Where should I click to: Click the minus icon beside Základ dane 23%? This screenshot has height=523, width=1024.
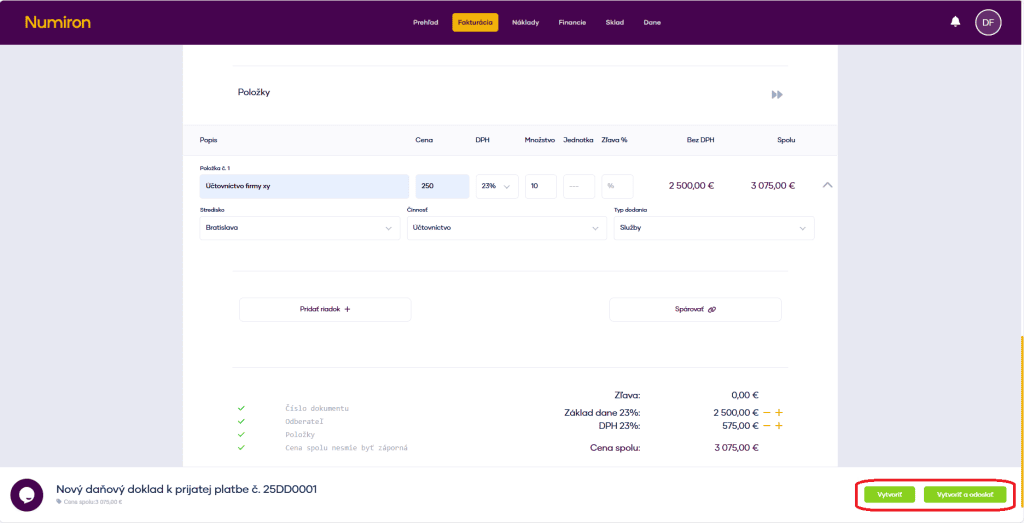tap(767, 412)
